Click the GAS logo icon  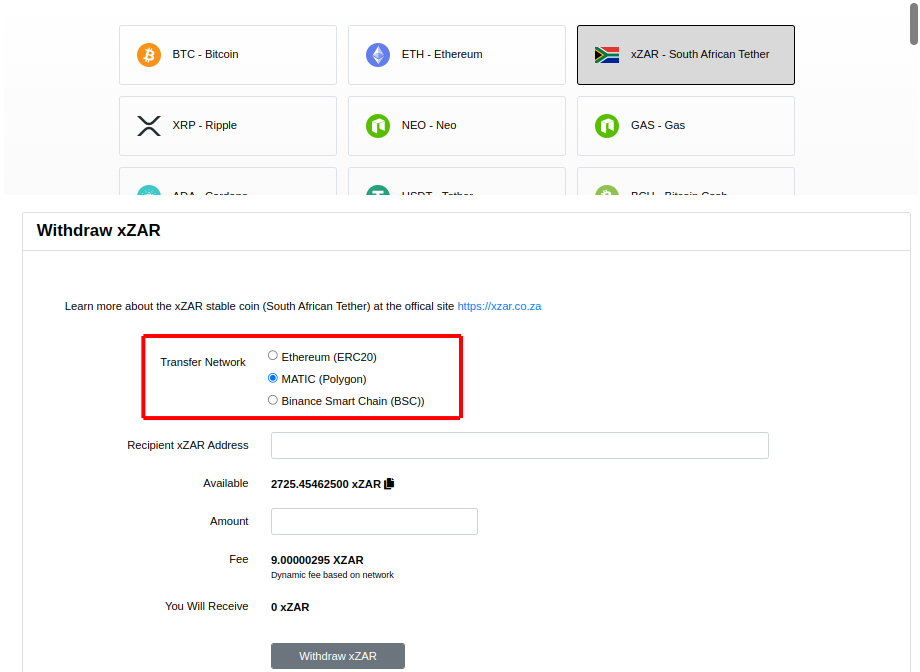pyautogui.click(x=607, y=126)
